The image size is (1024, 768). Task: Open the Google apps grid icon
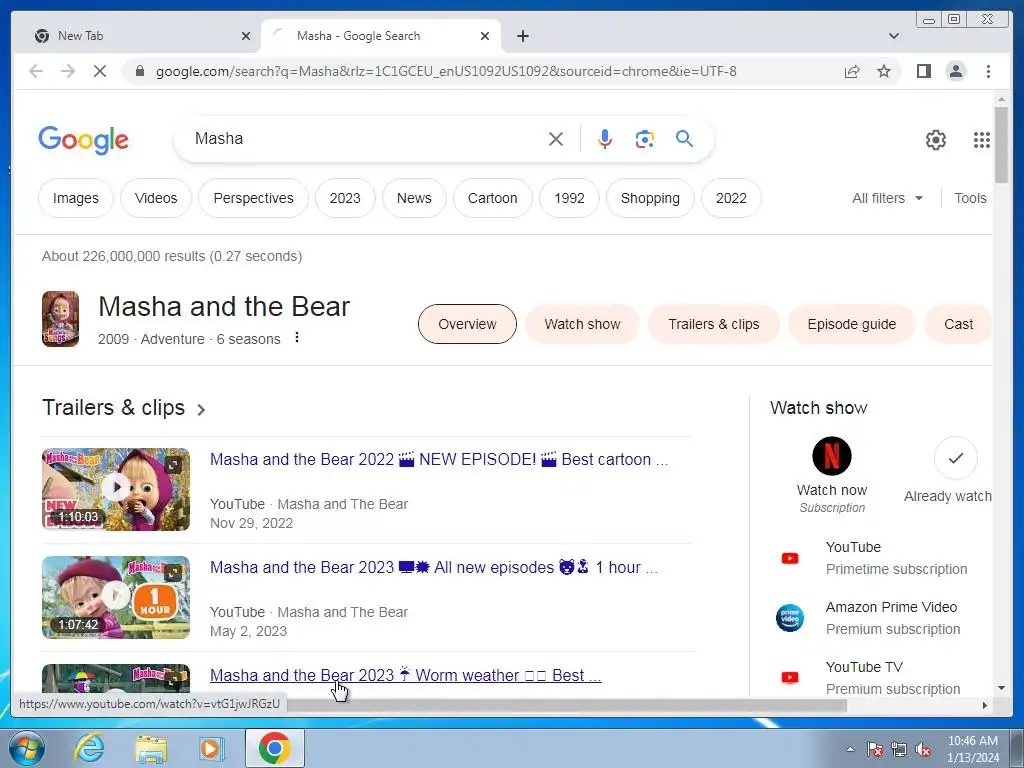pyautogui.click(x=982, y=140)
